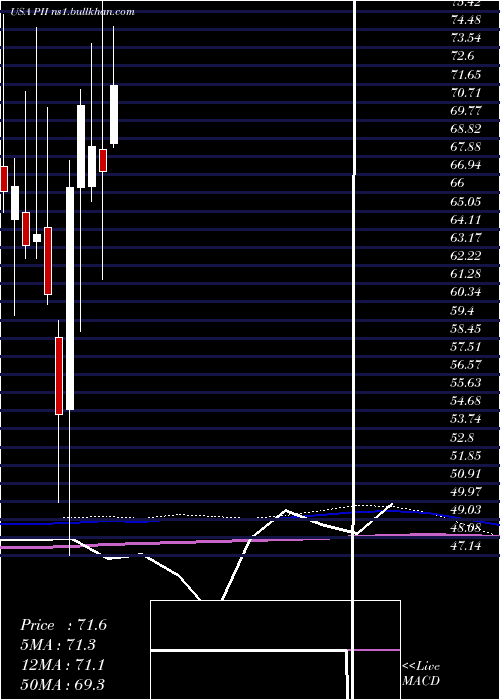Click the last white candlestick near 70.71

tap(114, 114)
